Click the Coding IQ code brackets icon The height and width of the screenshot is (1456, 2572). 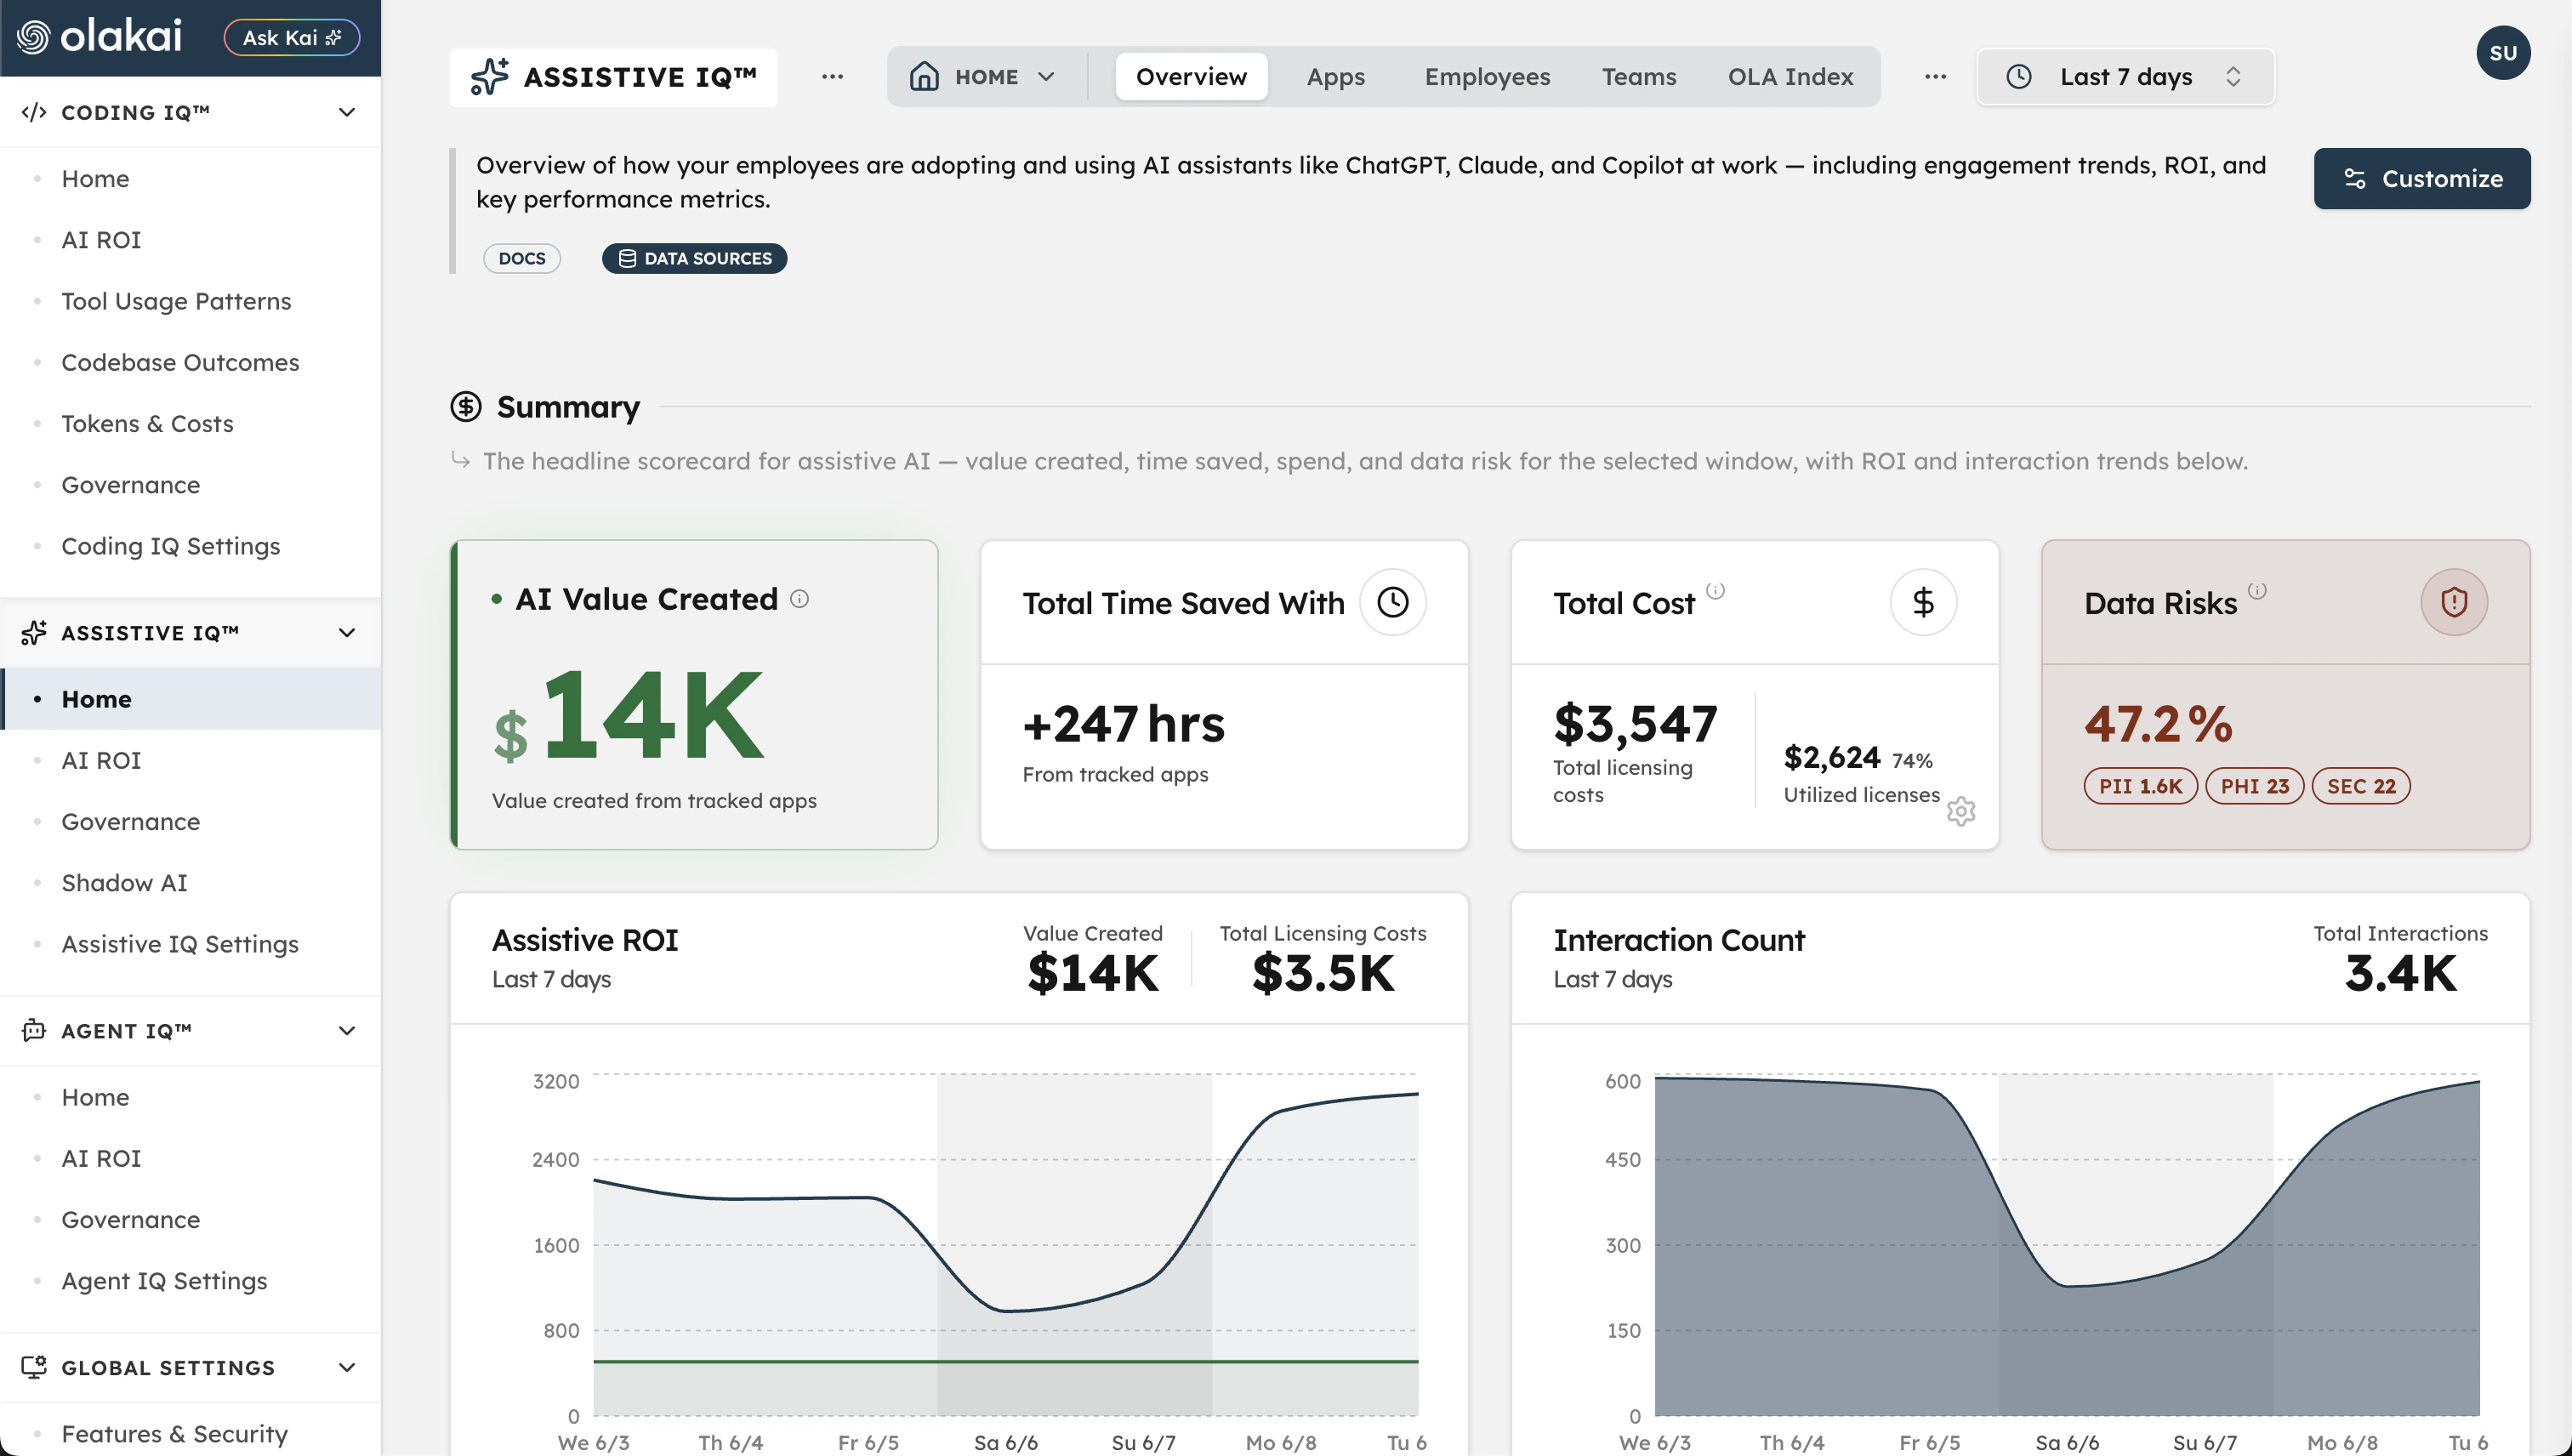pos(33,112)
